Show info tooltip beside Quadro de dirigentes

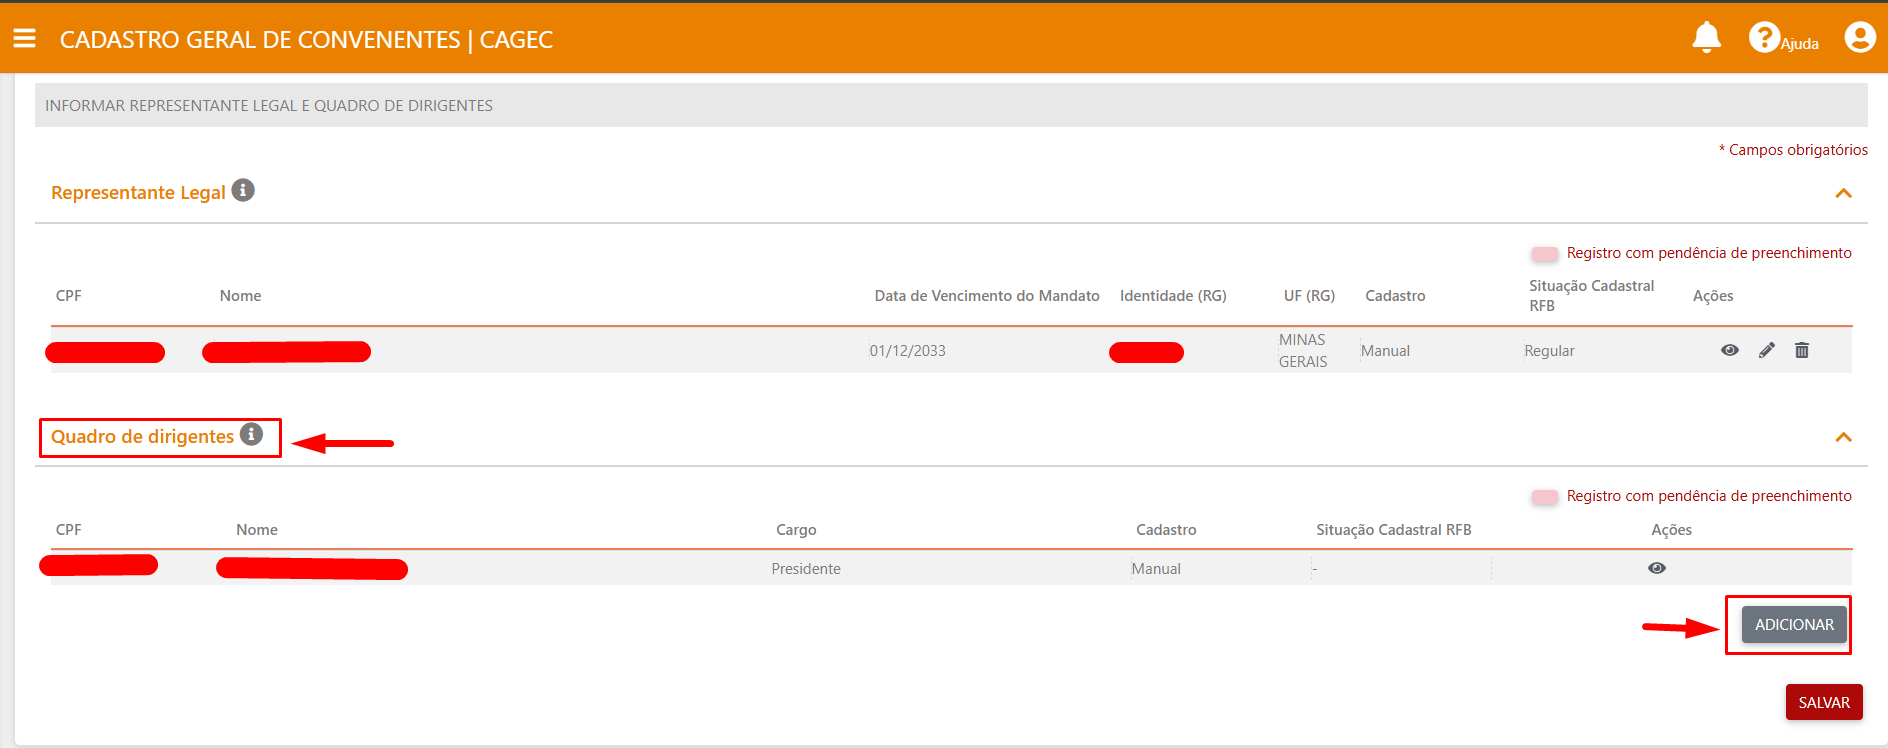(252, 434)
